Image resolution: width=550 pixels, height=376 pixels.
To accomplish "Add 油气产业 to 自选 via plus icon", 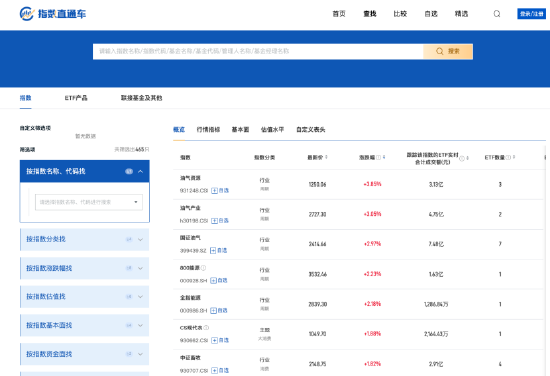I will [x=214, y=221].
